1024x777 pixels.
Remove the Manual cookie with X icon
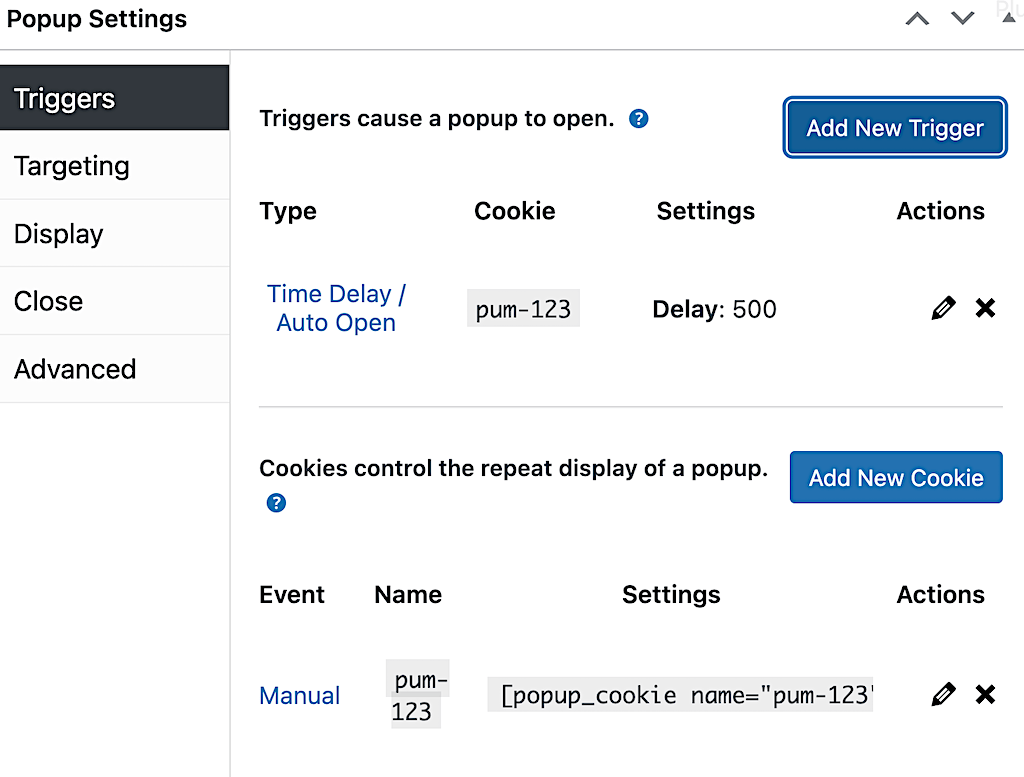coord(985,694)
